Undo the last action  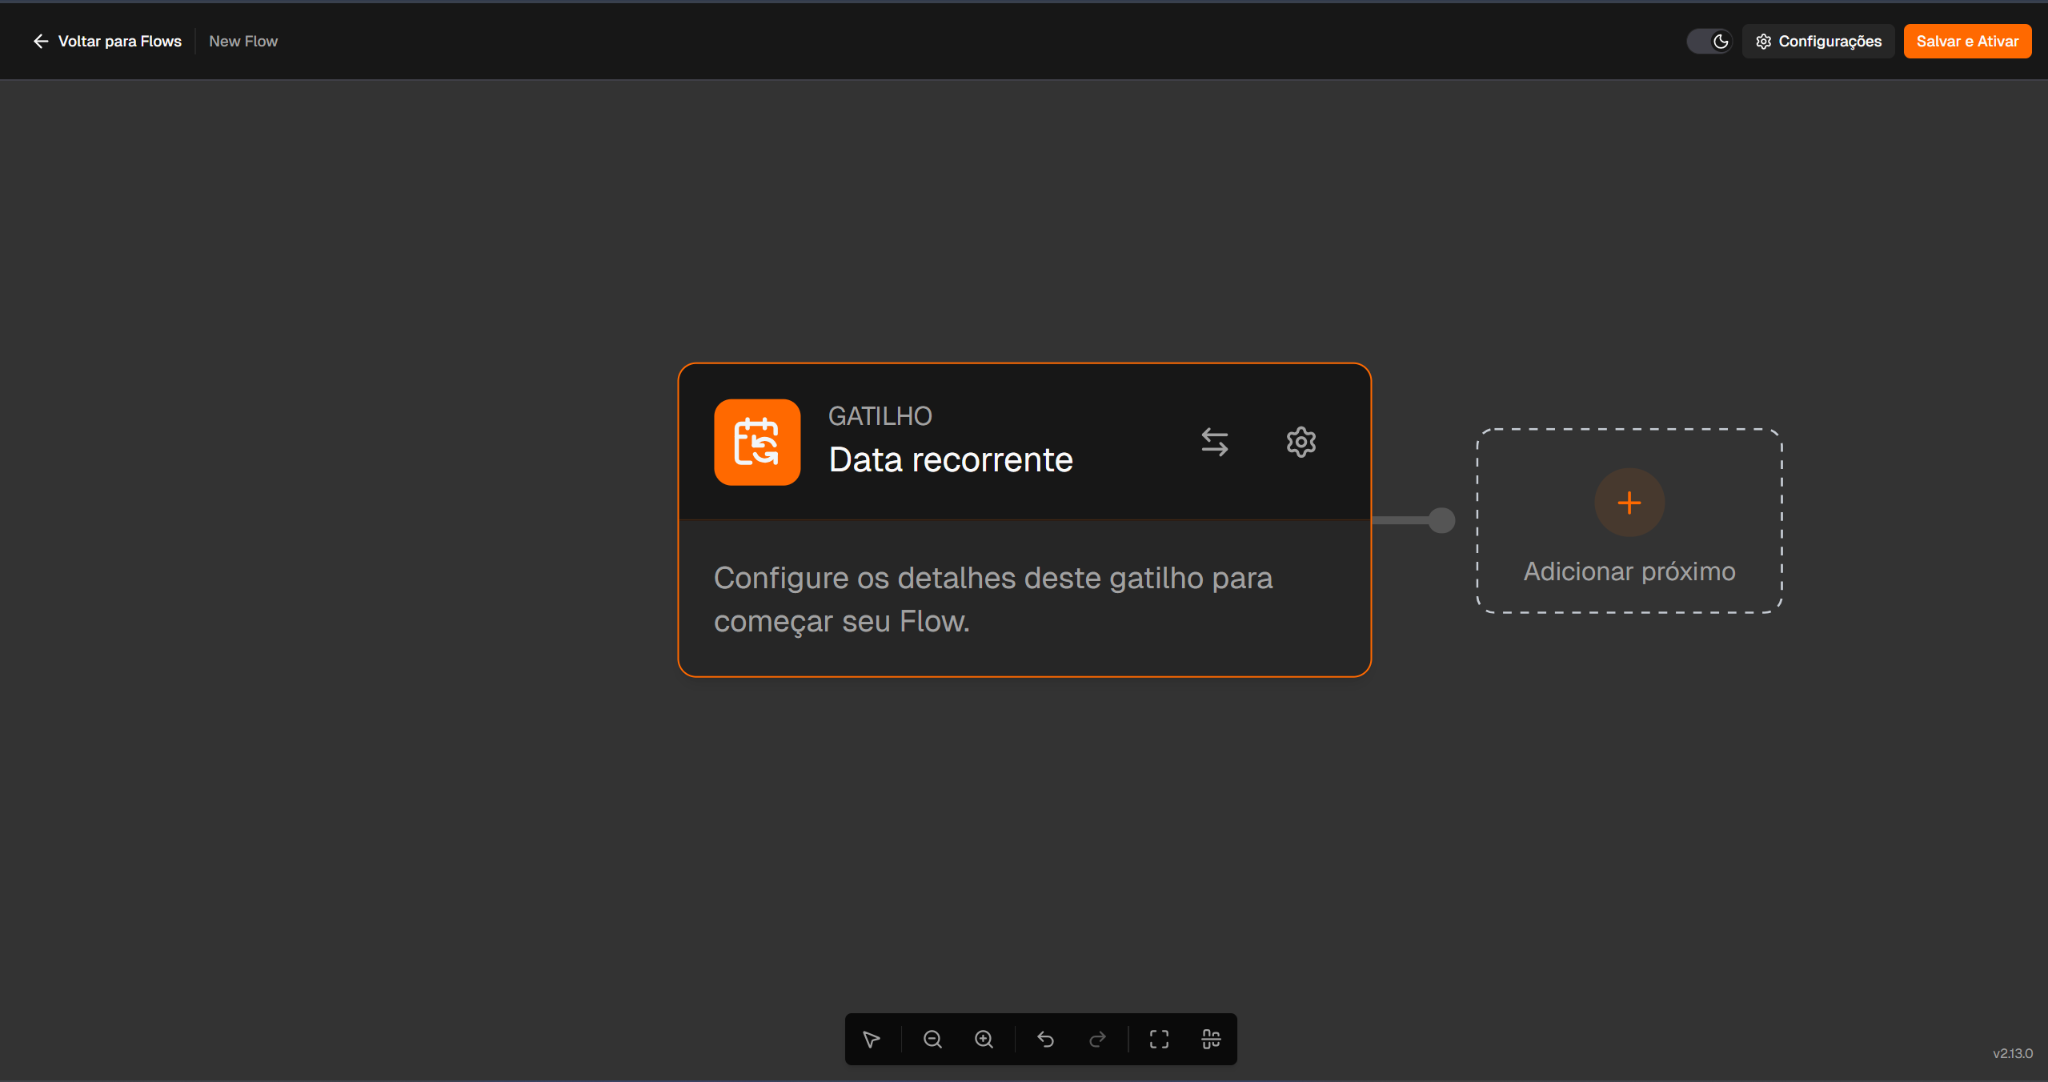pyautogui.click(x=1046, y=1040)
